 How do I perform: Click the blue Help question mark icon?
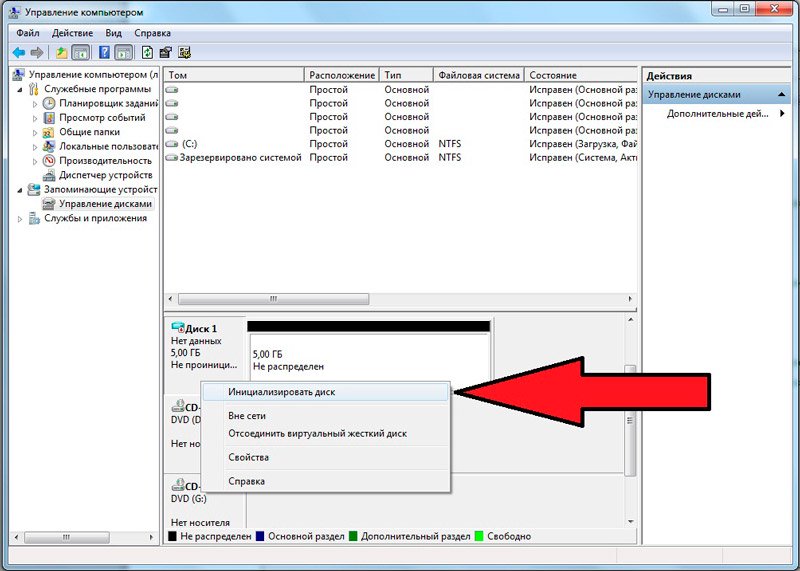pyautogui.click(x=104, y=53)
